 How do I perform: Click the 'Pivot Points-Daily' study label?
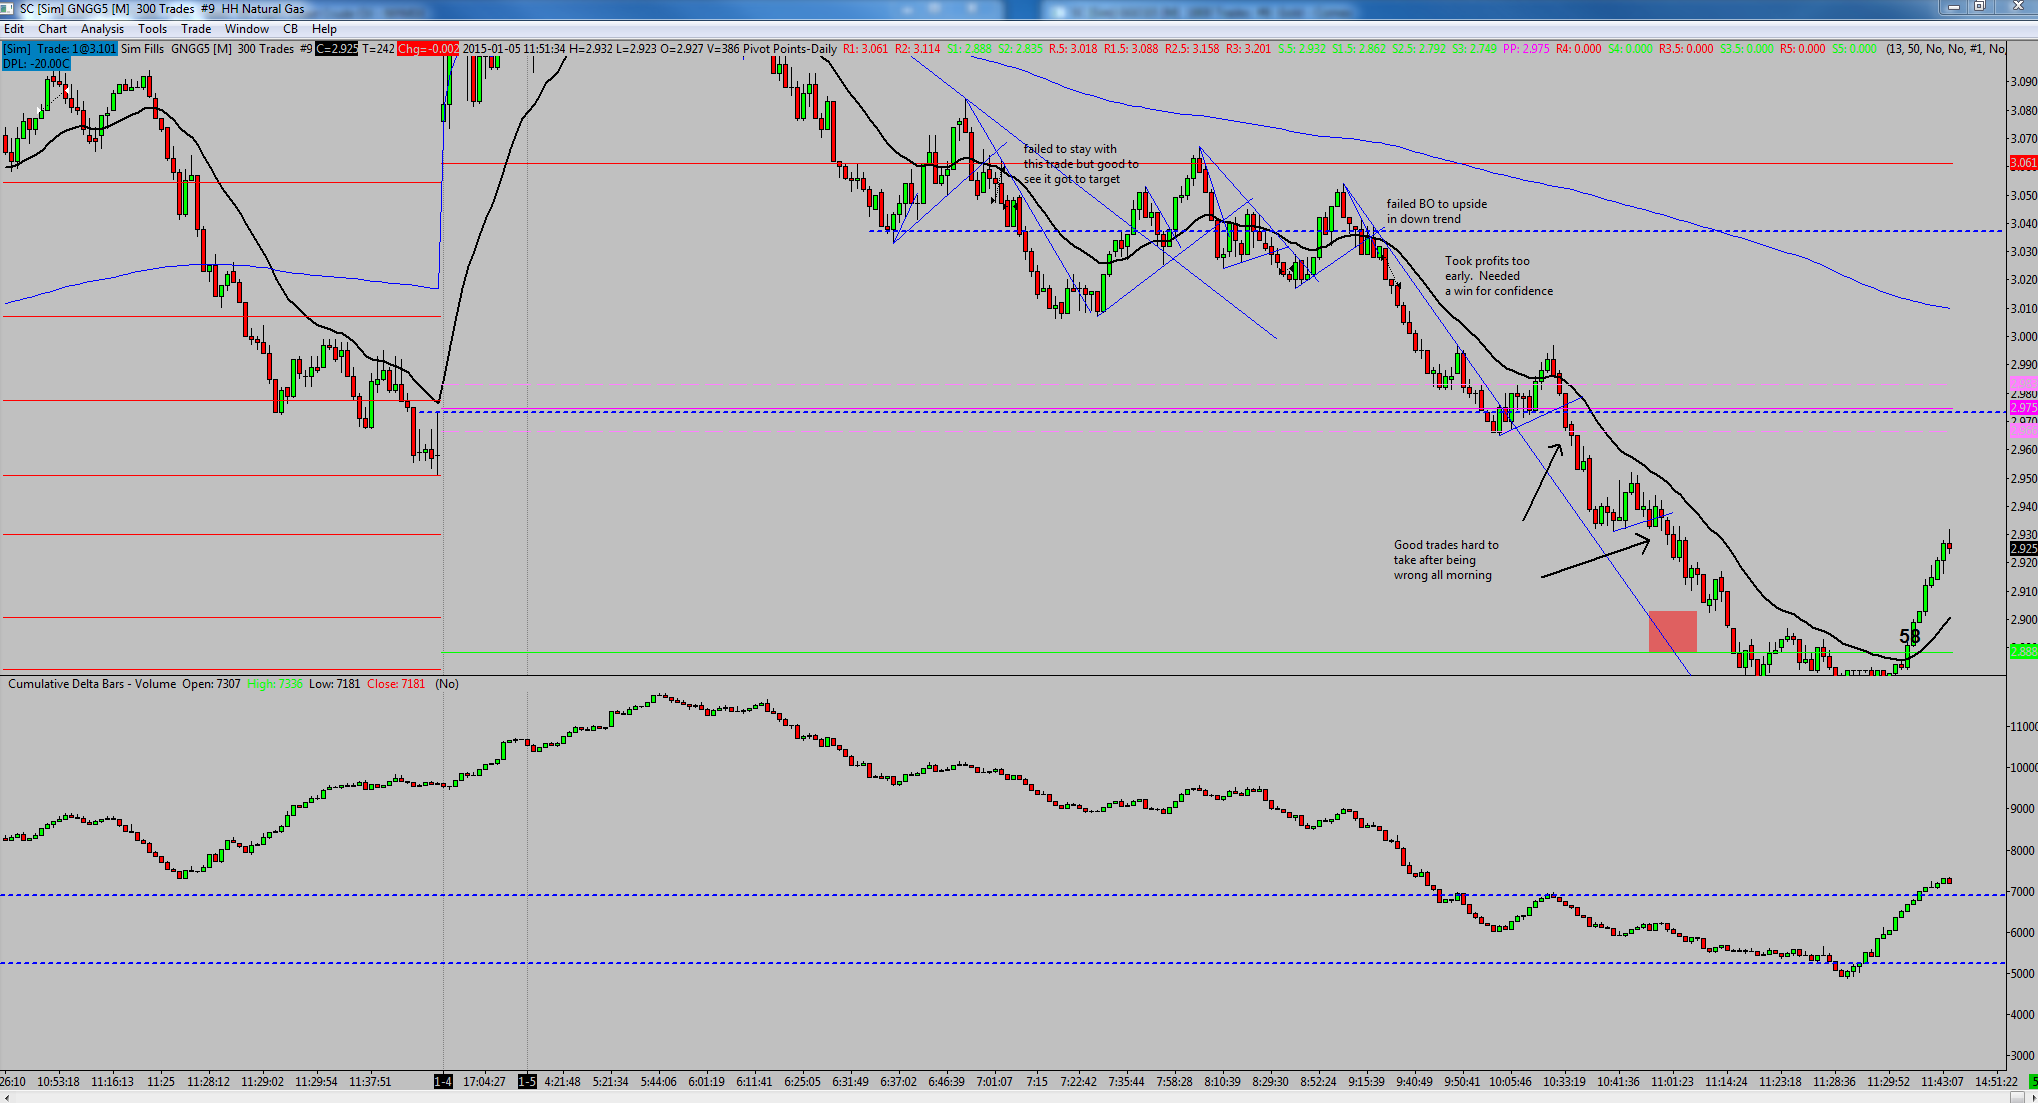pyautogui.click(x=790, y=49)
